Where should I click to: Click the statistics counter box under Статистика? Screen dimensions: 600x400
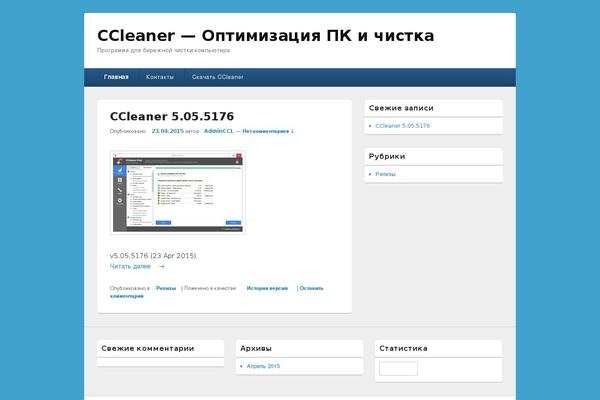pyautogui.click(x=398, y=369)
